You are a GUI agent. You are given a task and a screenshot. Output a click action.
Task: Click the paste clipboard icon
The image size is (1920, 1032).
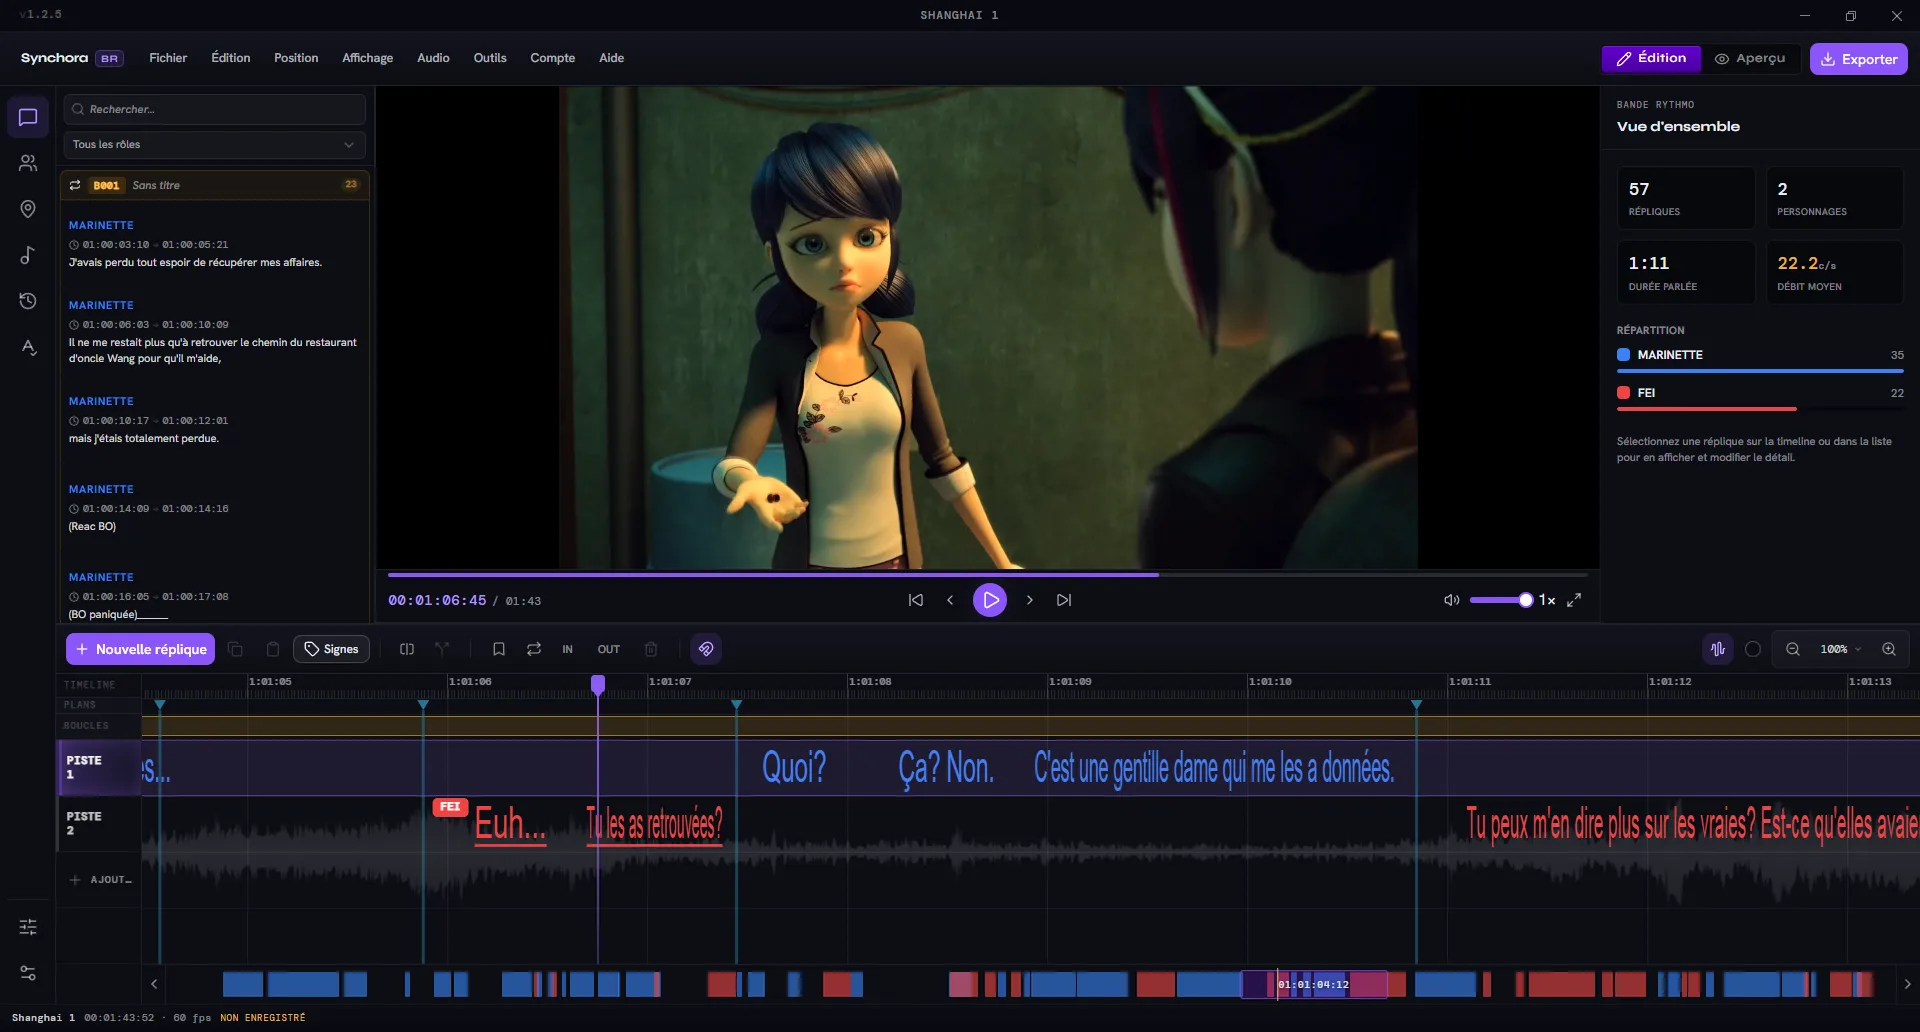(272, 649)
